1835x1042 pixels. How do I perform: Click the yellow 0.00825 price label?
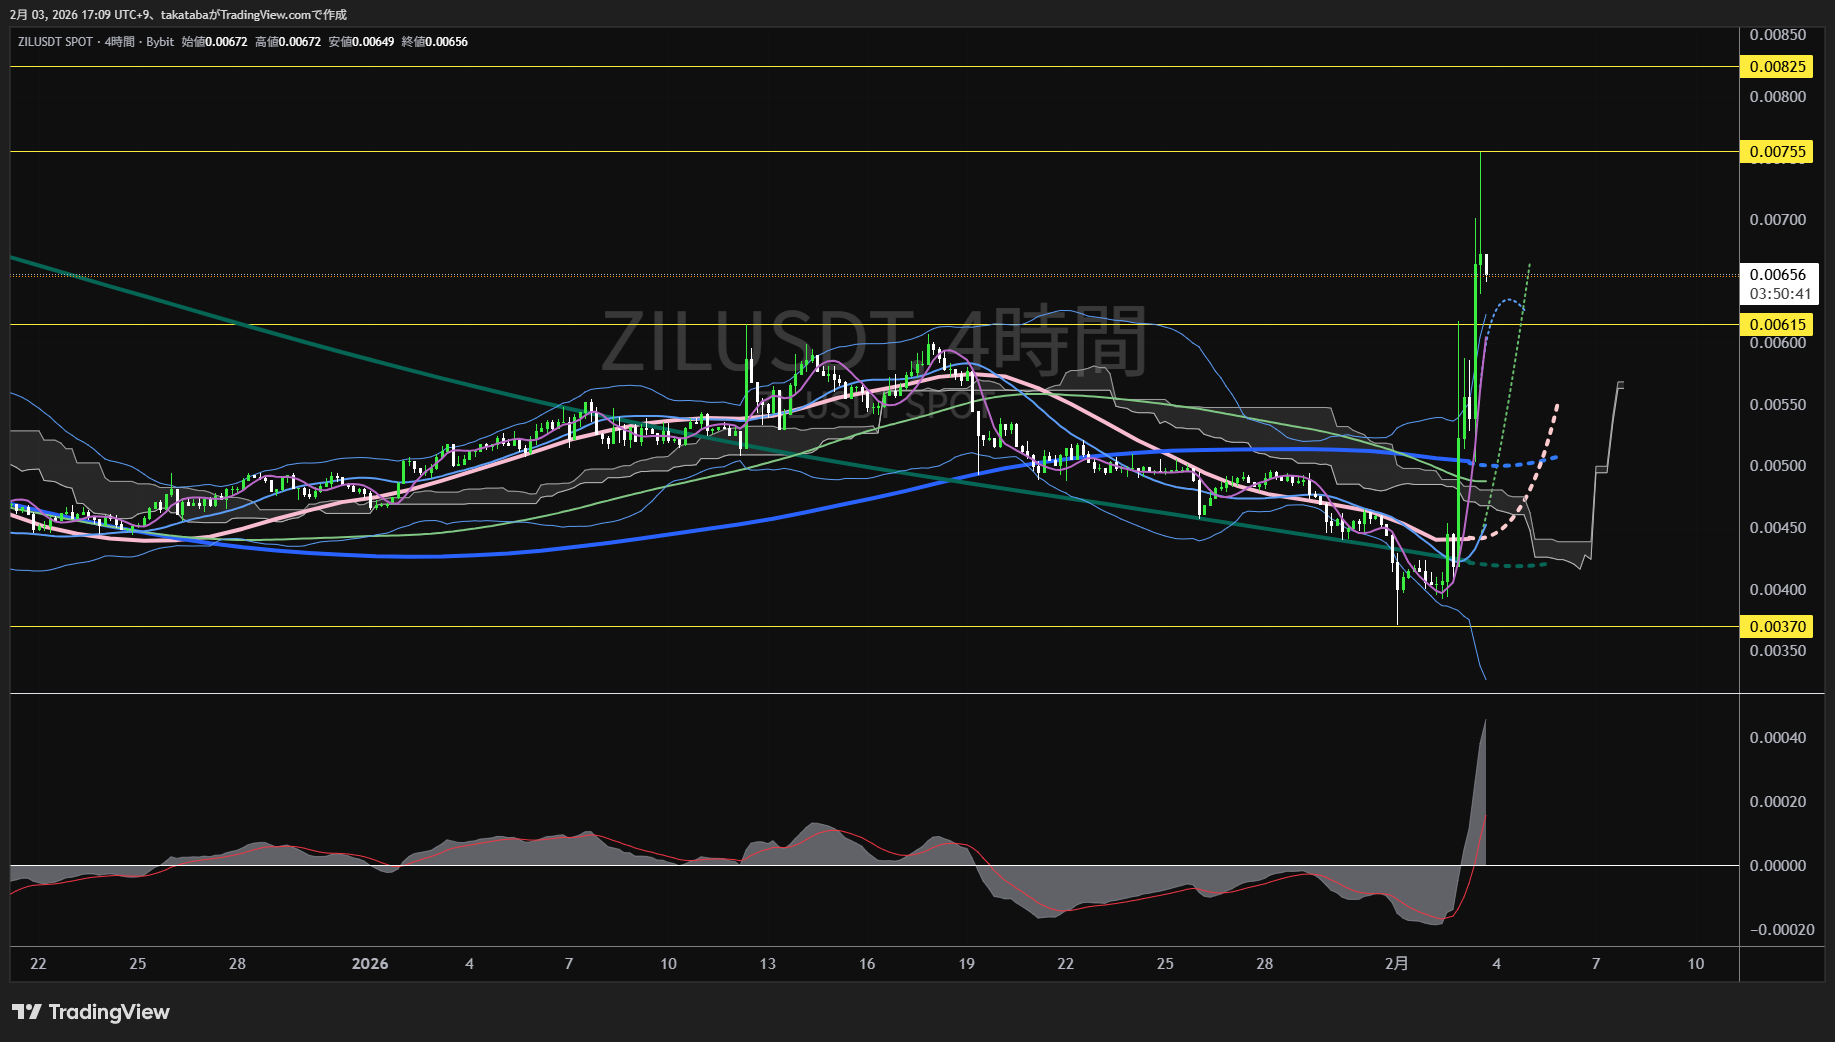(1777, 67)
